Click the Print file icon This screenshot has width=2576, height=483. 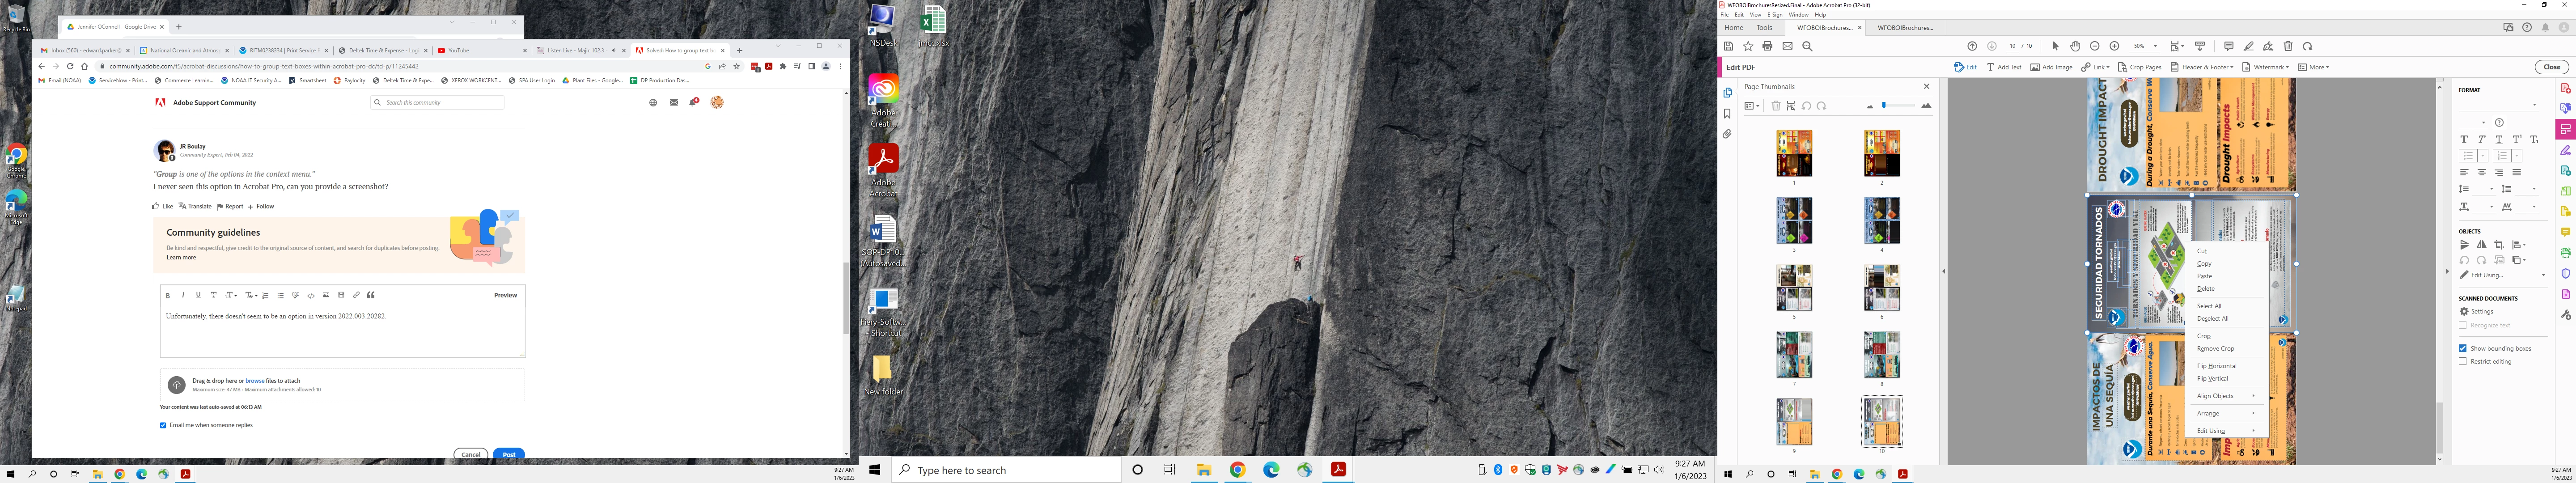(1767, 46)
